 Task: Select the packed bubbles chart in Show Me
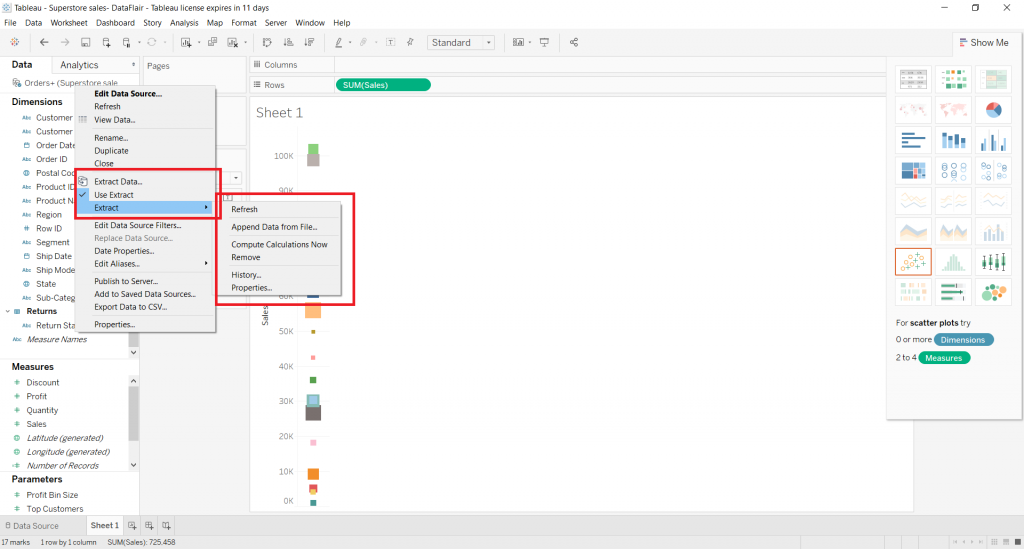pos(993,292)
